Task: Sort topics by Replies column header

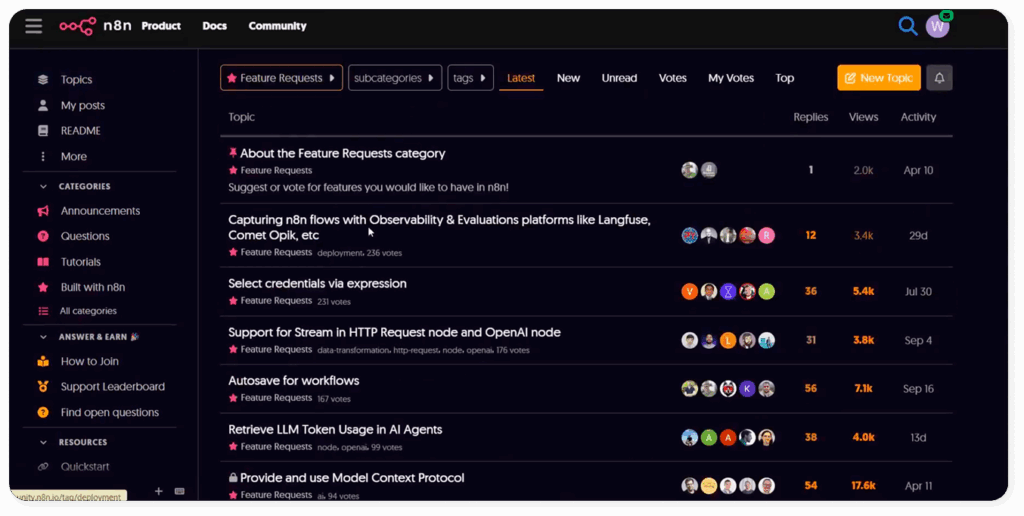Action: pyautogui.click(x=810, y=118)
